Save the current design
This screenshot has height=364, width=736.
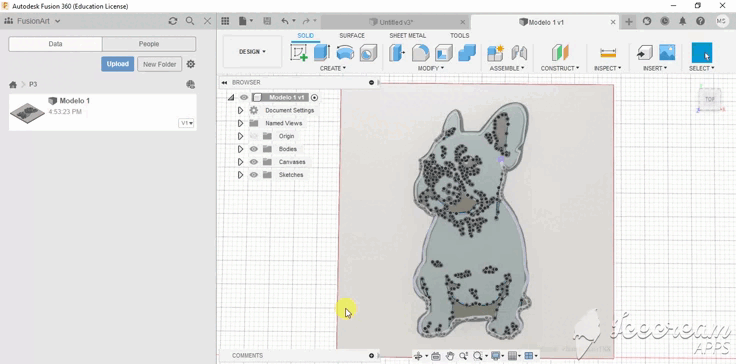click(267, 21)
